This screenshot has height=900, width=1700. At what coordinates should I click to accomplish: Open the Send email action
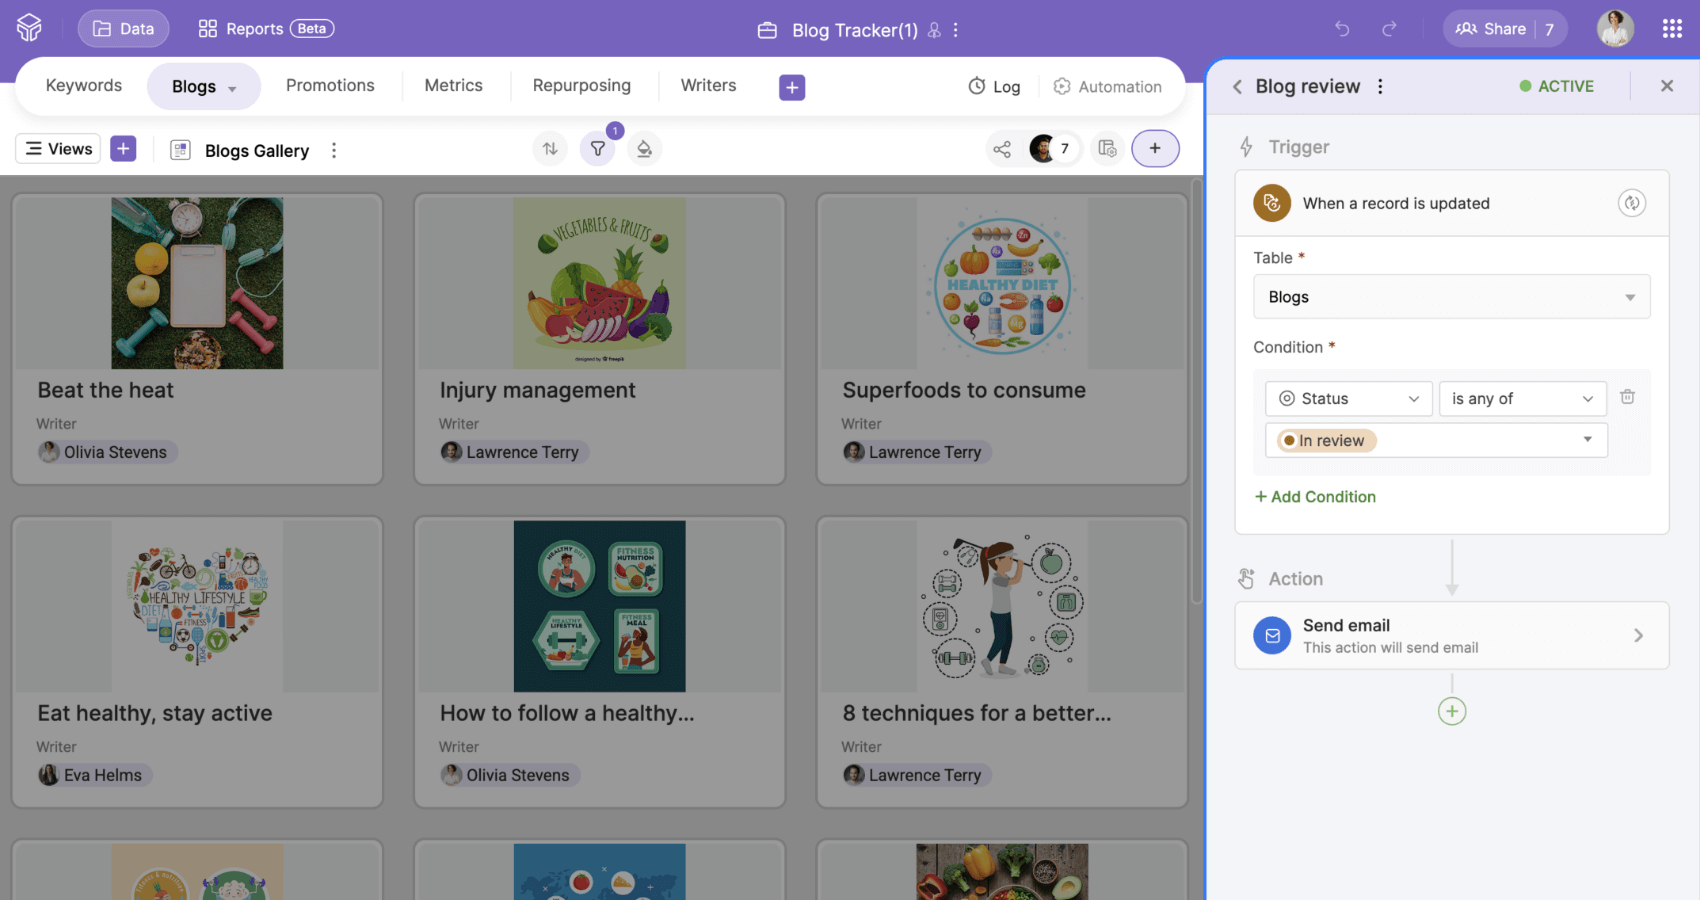point(1451,635)
